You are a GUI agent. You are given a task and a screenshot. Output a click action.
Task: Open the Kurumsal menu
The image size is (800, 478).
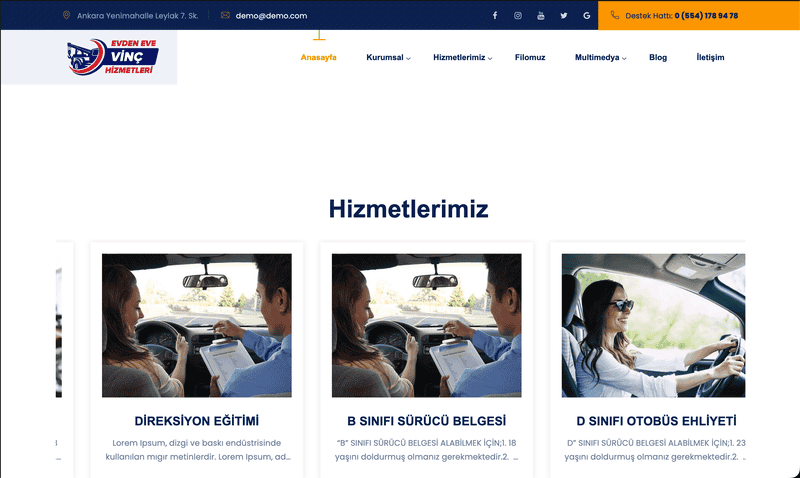coord(385,57)
